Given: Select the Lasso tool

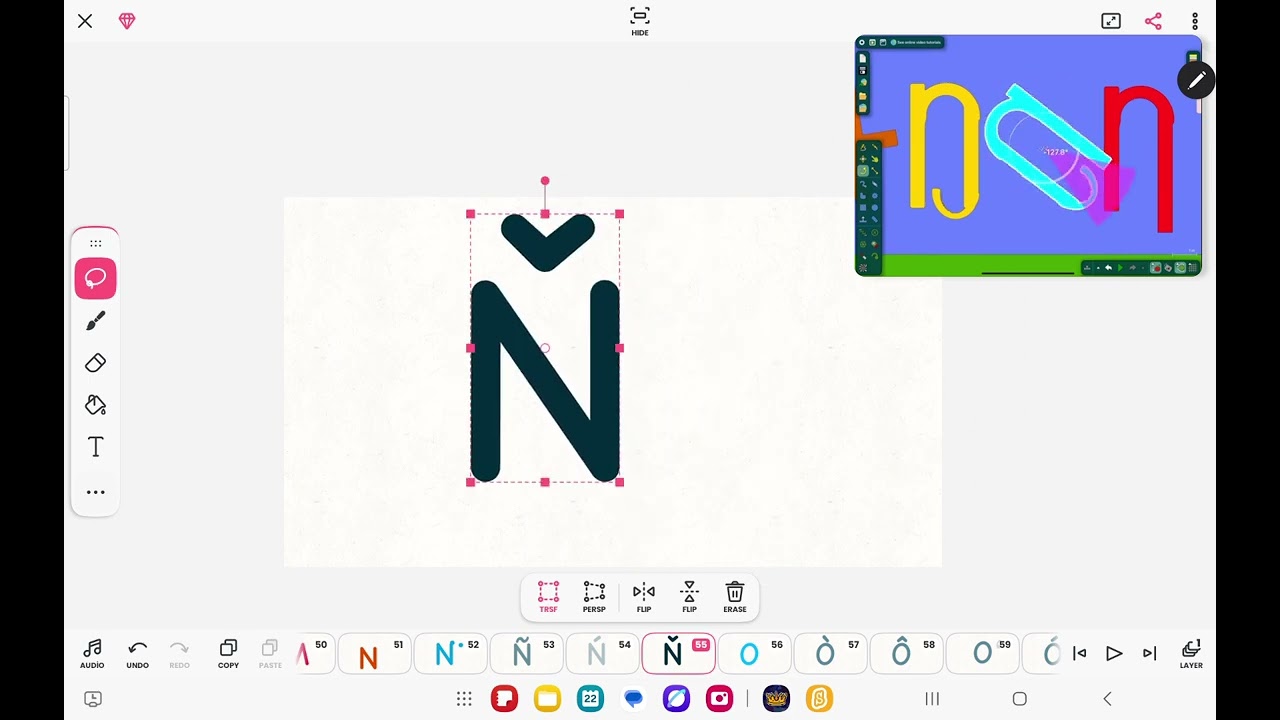Looking at the screenshot, I should (x=96, y=278).
